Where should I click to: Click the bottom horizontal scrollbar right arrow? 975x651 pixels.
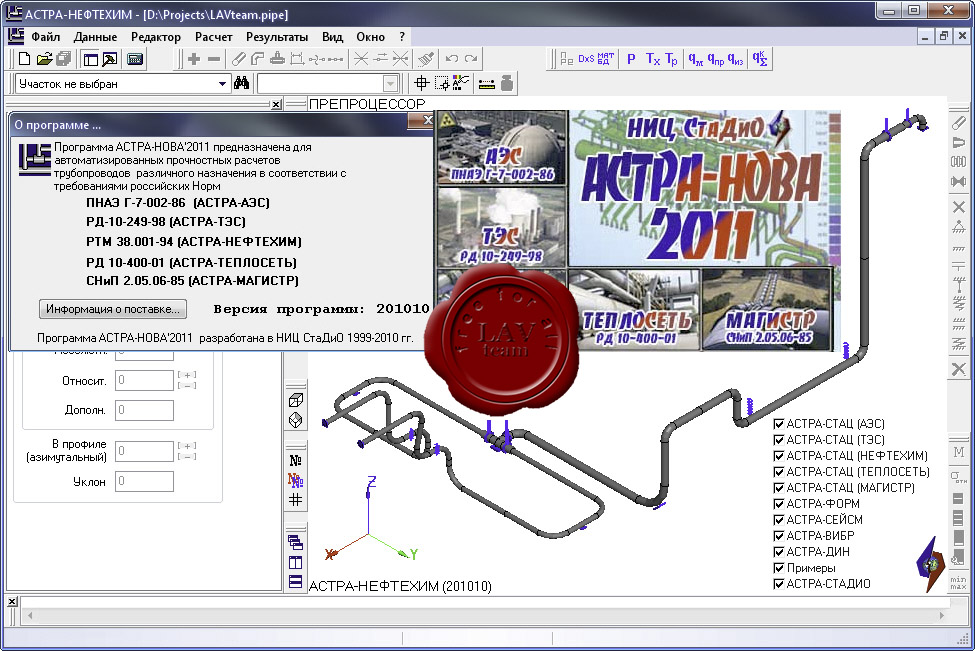pos(941,616)
